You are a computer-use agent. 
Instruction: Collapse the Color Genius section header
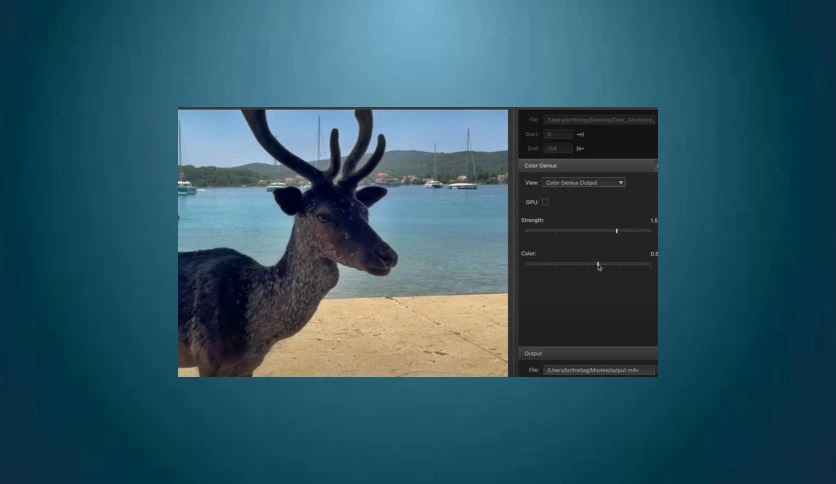(x=588, y=166)
